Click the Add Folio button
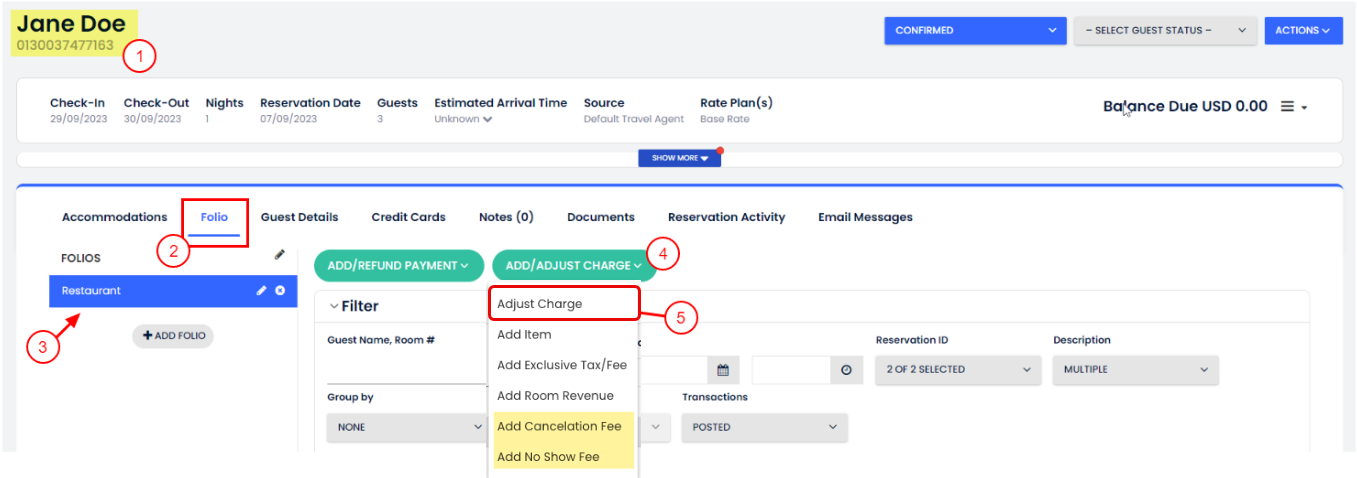The height and width of the screenshot is (478, 1357). click(x=173, y=336)
